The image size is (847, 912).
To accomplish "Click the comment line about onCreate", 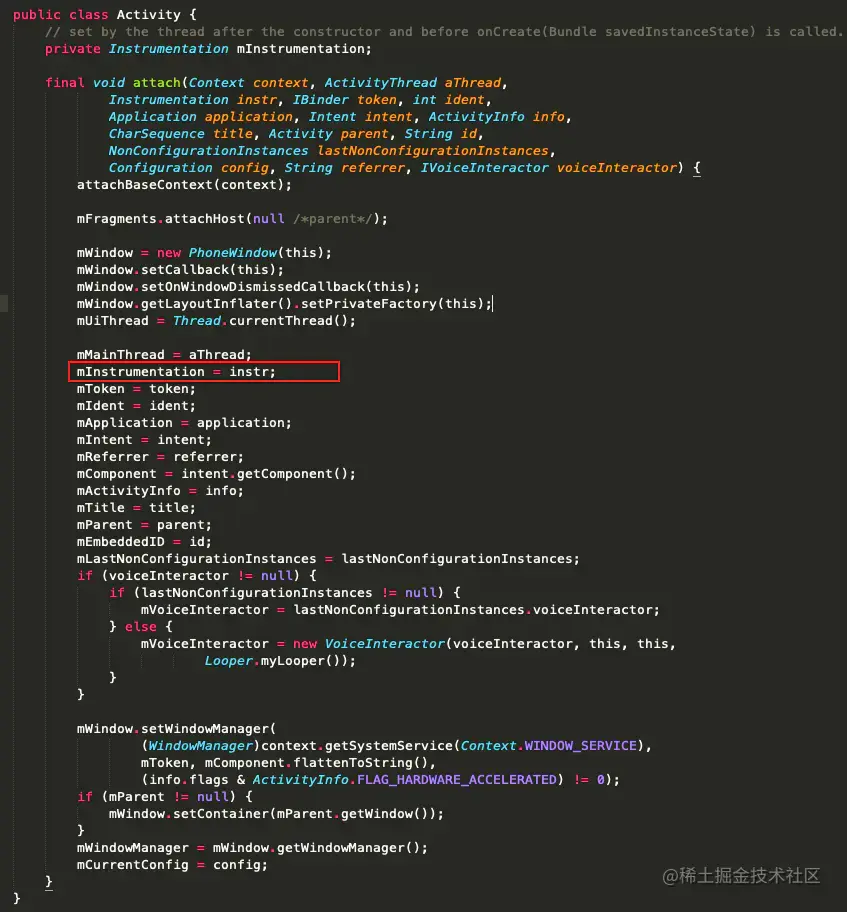I will tap(444, 31).
